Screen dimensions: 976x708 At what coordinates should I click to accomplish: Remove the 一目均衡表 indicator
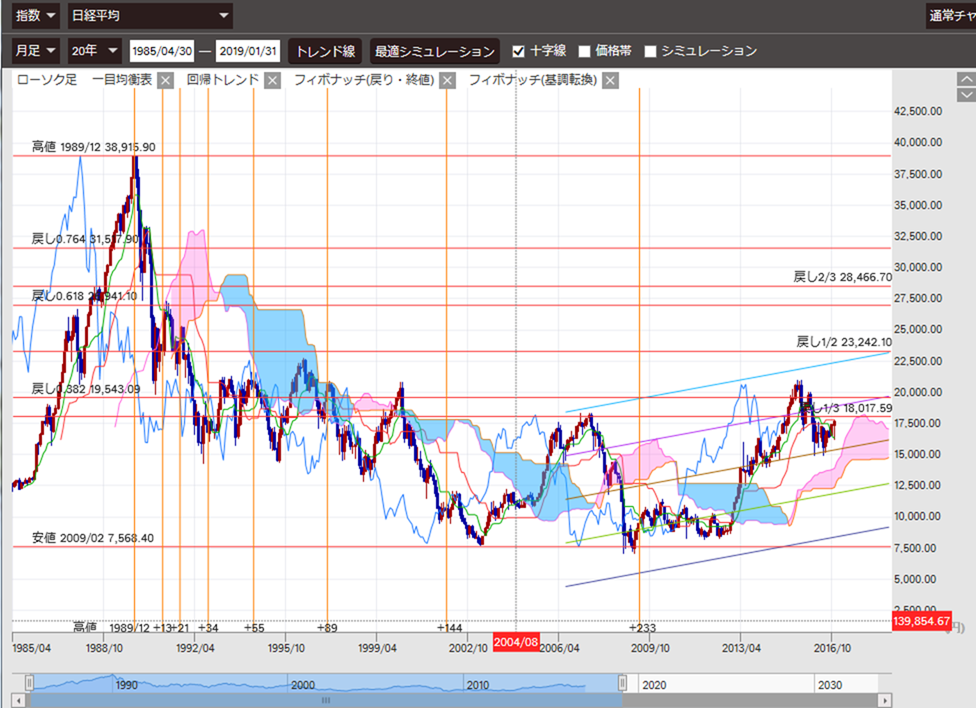(x=165, y=80)
